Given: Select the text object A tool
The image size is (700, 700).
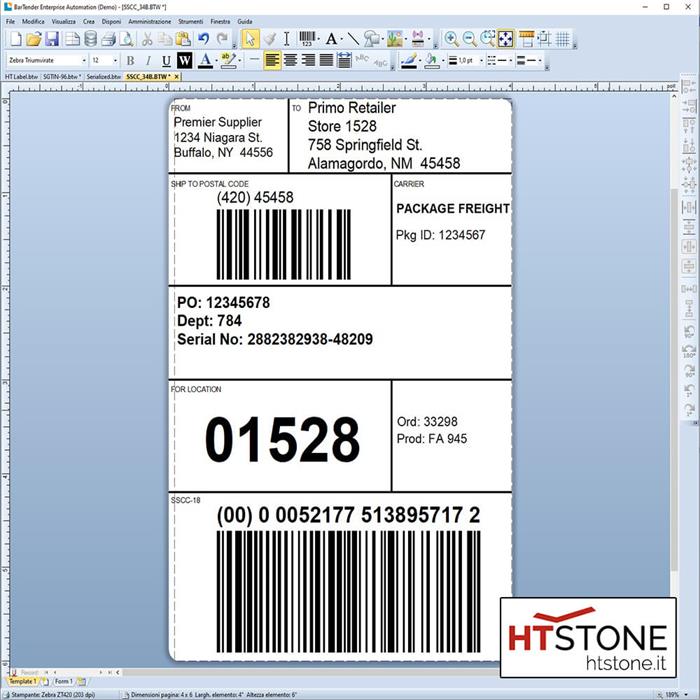Looking at the screenshot, I should click(331, 39).
